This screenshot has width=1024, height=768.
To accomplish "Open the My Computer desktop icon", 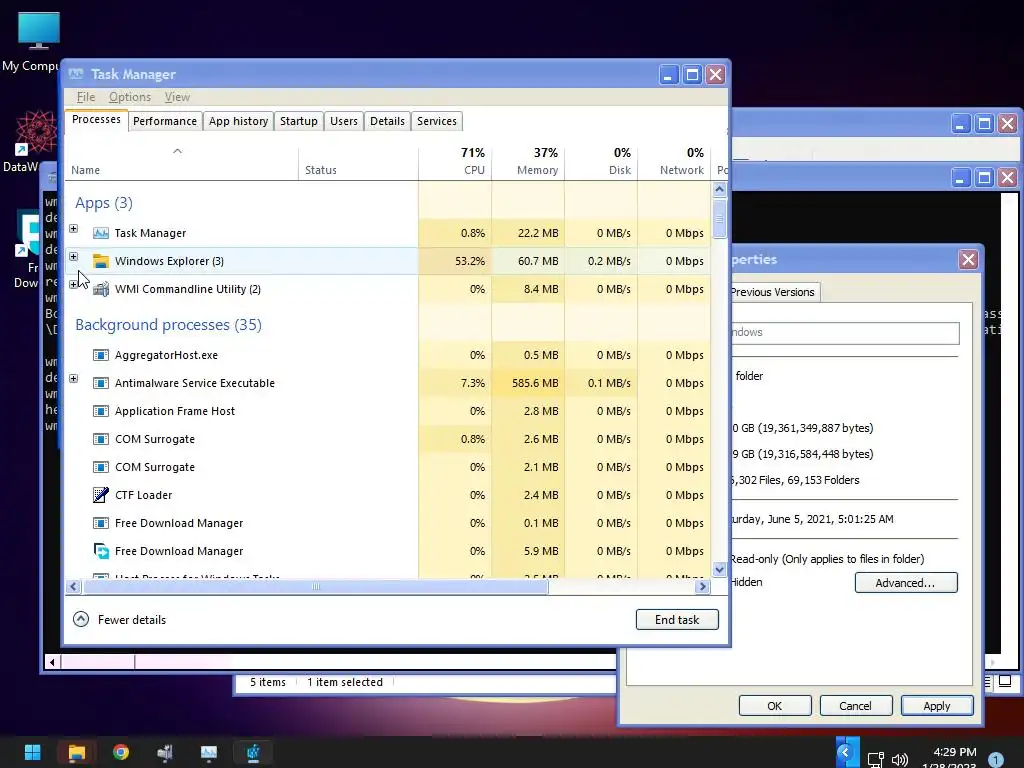I will pyautogui.click(x=39, y=31).
